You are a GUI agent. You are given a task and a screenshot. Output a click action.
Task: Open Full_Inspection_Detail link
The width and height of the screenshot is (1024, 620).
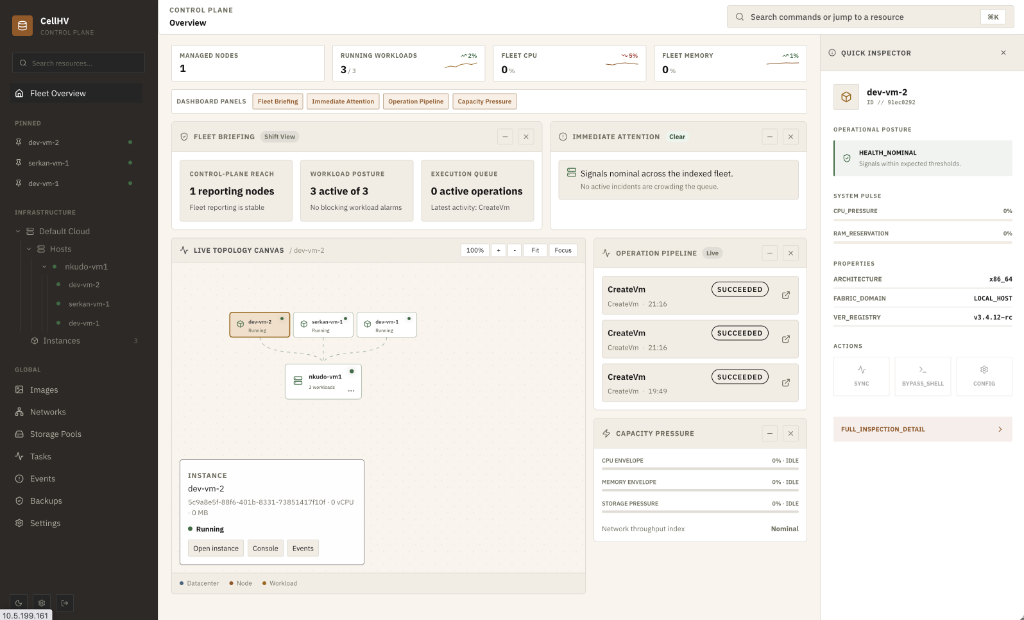922,429
